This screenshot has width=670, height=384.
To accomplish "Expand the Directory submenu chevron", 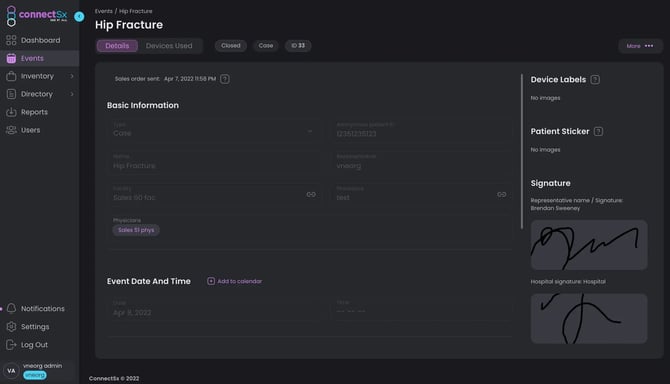I will (x=72, y=94).
